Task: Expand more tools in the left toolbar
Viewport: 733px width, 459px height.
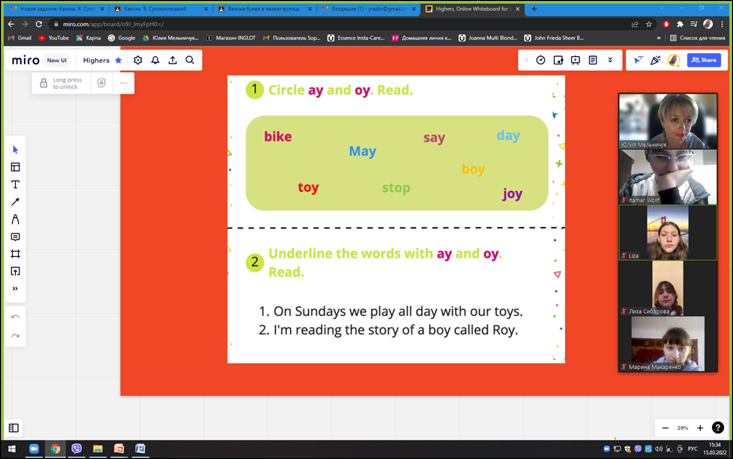Action: (15, 289)
